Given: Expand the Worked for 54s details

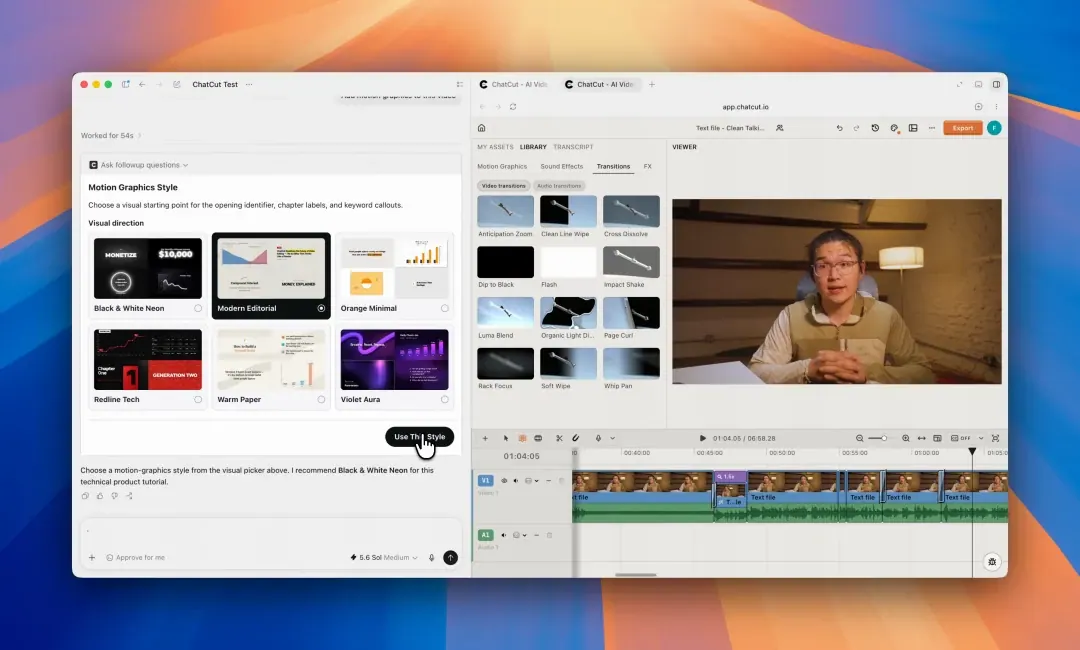Looking at the screenshot, I should (111, 136).
